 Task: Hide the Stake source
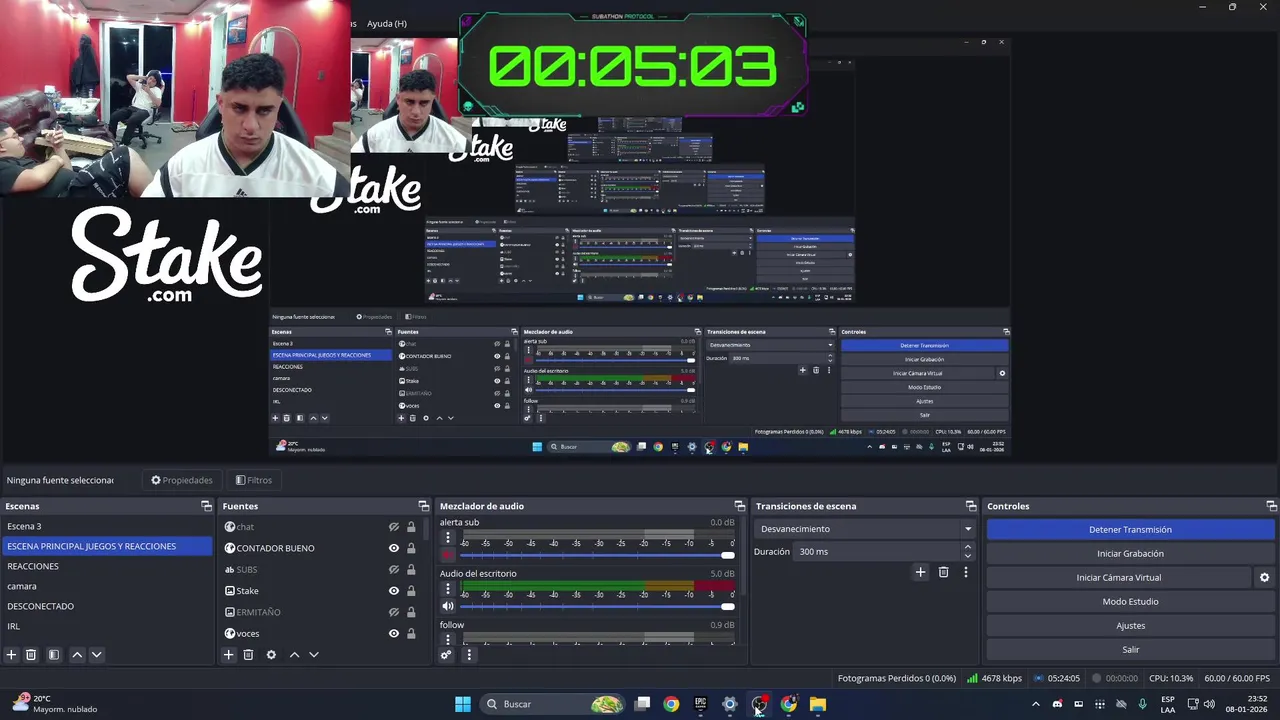click(394, 591)
